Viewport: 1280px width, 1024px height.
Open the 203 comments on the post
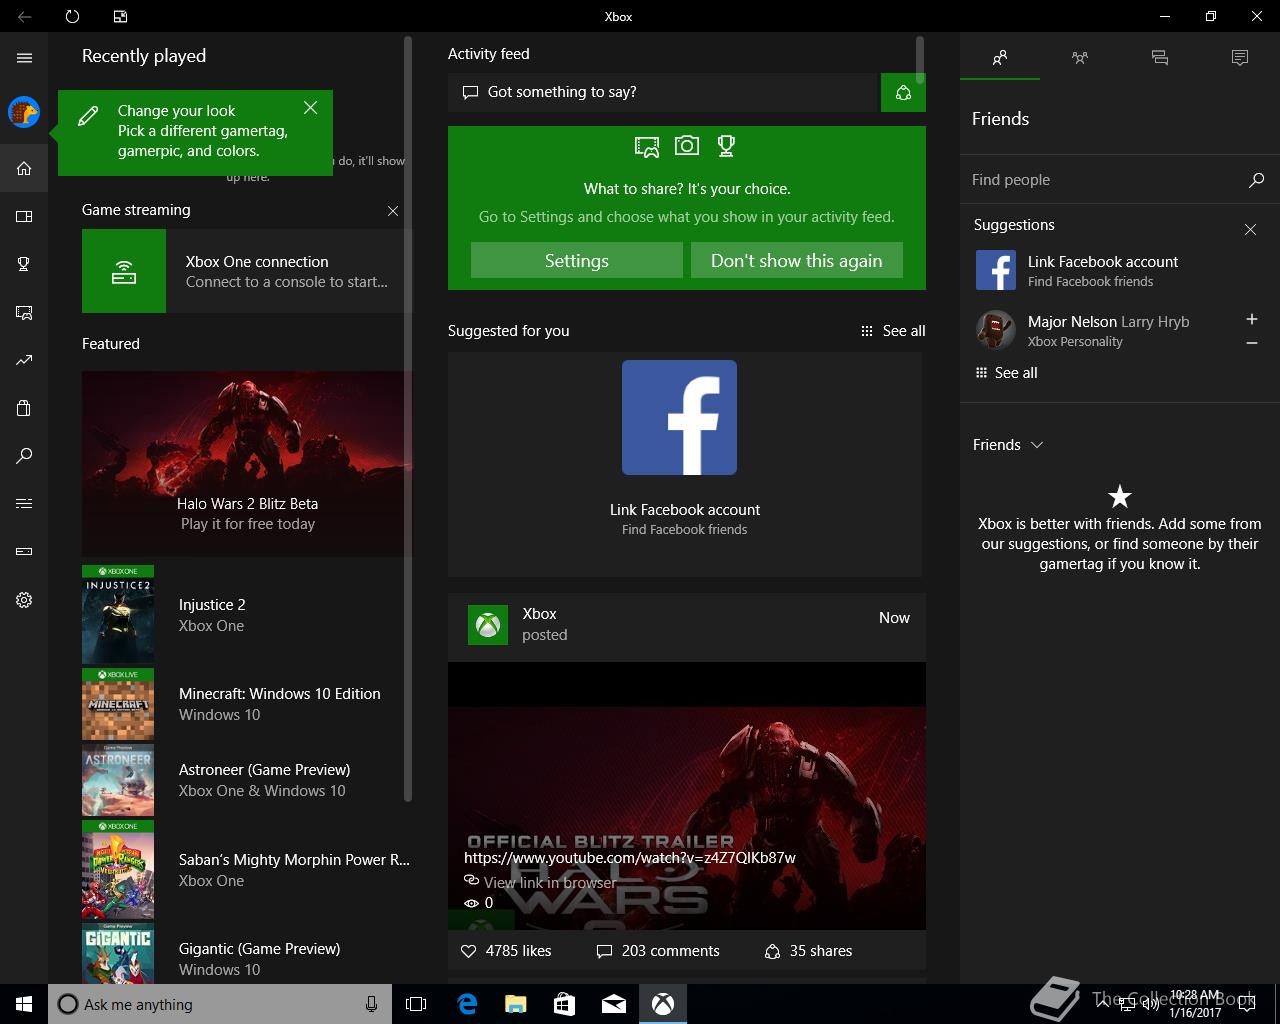click(x=658, y=951)
